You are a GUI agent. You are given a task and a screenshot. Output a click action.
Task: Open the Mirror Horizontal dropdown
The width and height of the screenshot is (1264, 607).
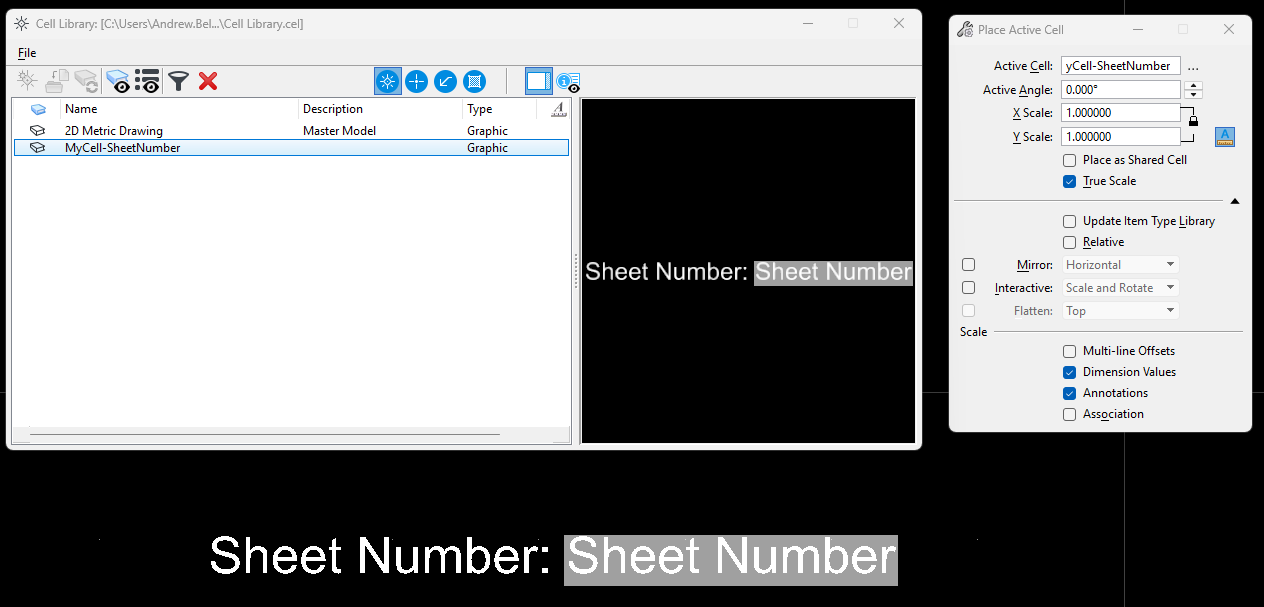(1120, 265)
